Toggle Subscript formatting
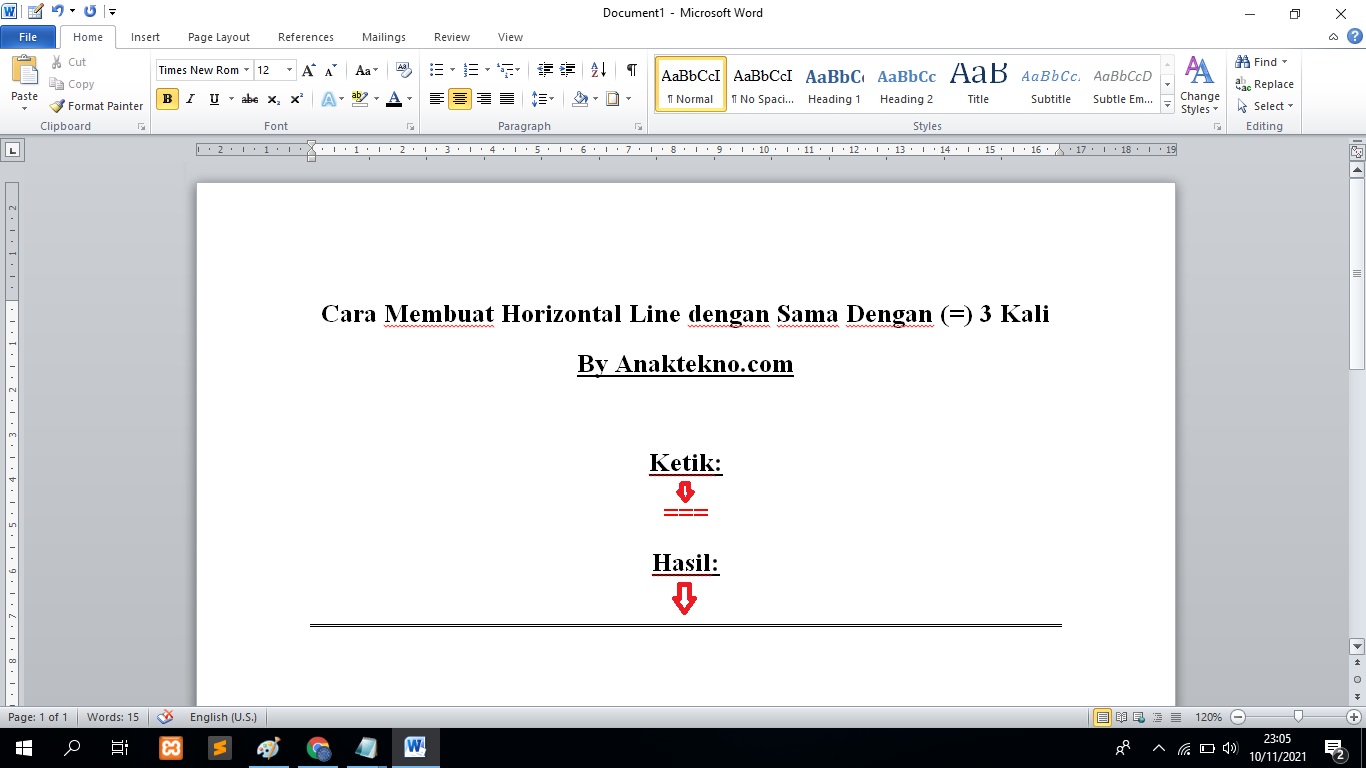The width and height of the screenshot is (1366, 768). tap(274, 99)
